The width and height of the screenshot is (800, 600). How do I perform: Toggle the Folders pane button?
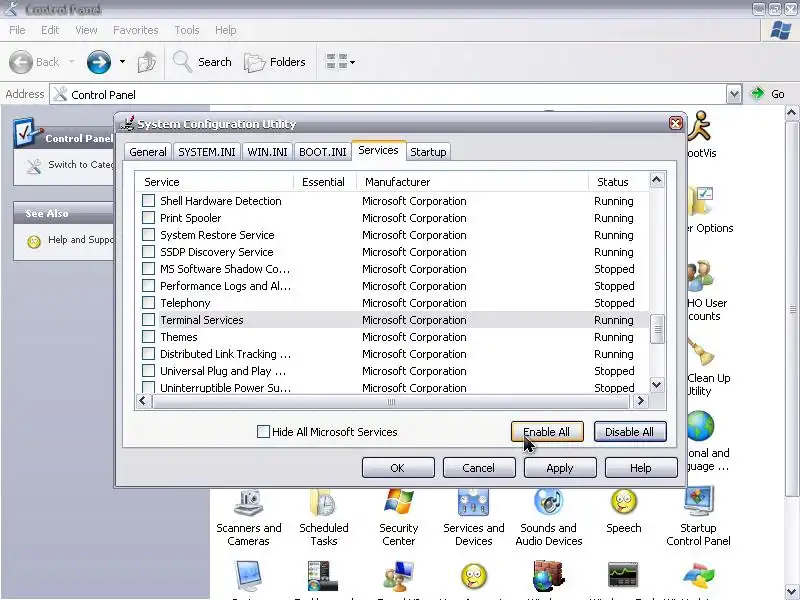click(x=274, y=62)
